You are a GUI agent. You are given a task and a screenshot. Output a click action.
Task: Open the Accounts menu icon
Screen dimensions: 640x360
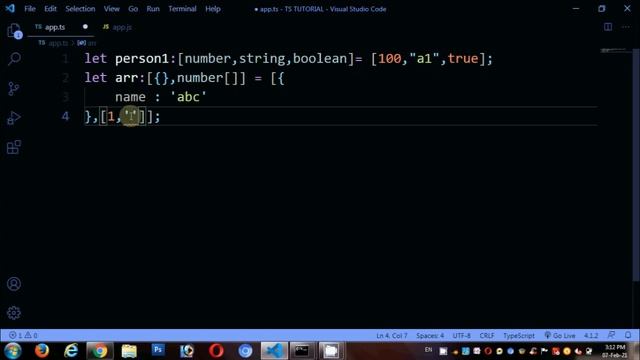pyautogui.click(x=14, y=284)
